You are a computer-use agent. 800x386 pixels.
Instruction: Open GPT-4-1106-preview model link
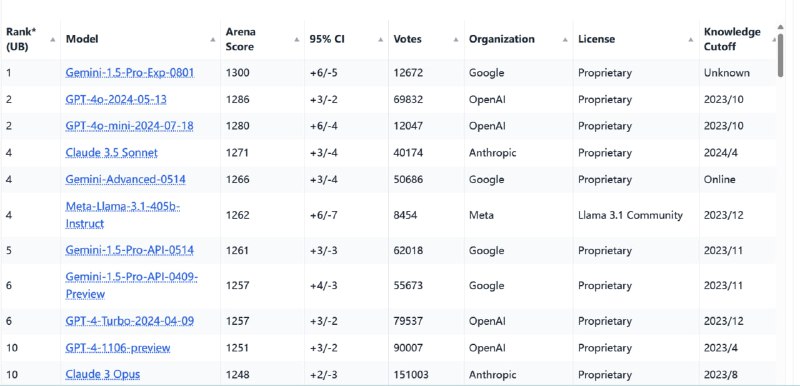point(118,348)
